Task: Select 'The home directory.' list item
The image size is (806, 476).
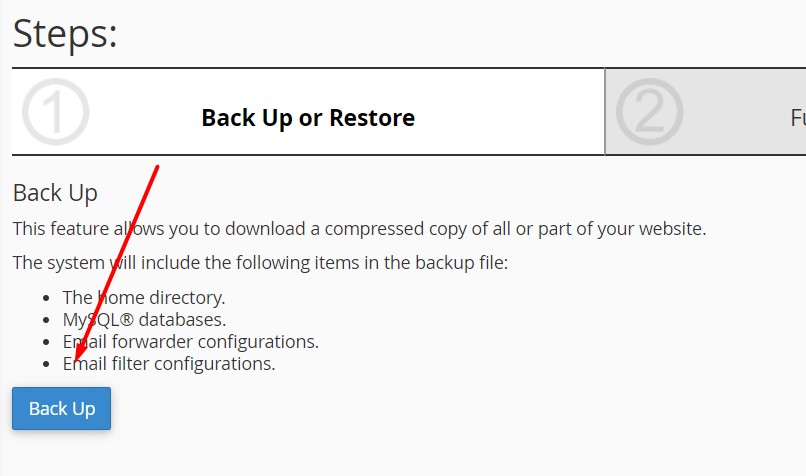Action: tap(144, 297)
